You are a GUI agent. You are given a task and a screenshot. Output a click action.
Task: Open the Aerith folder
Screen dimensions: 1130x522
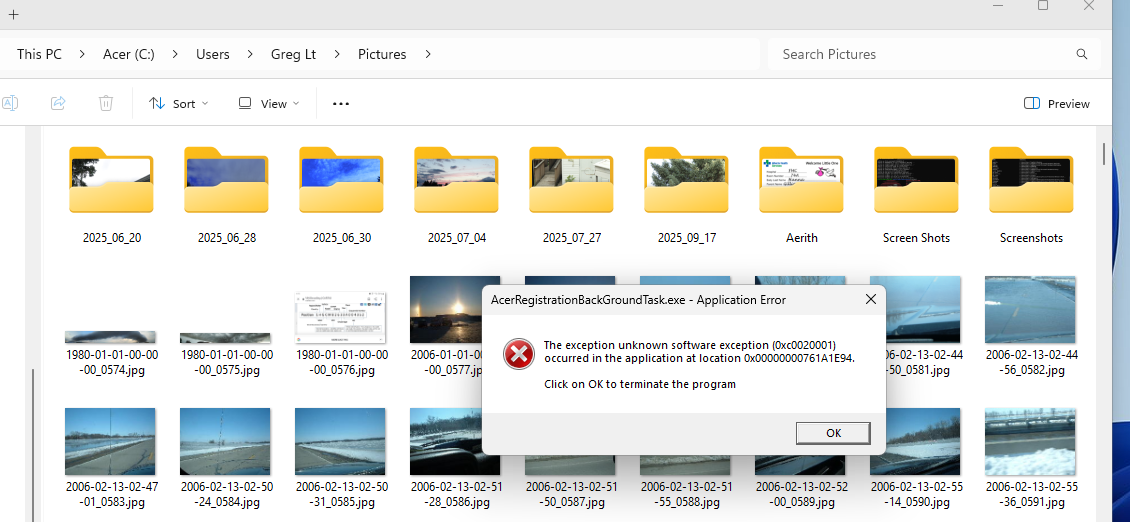coord(801,180)
